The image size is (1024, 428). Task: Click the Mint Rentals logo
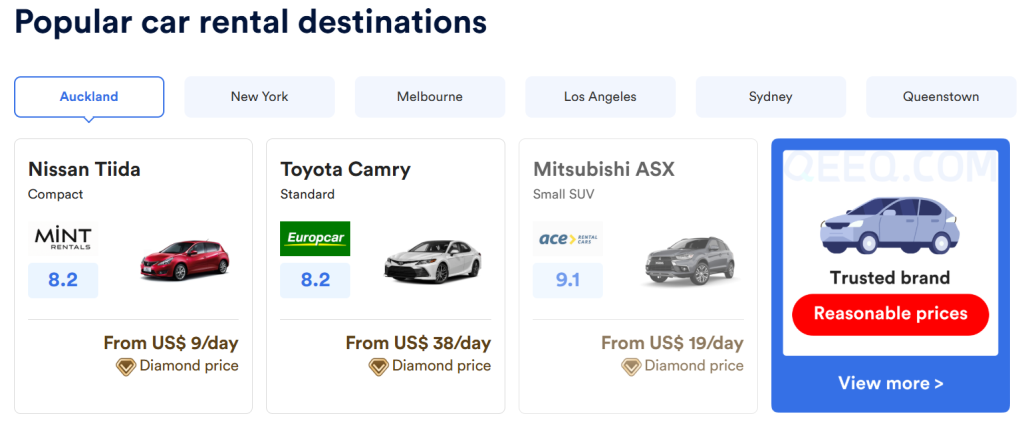point(63,239)
